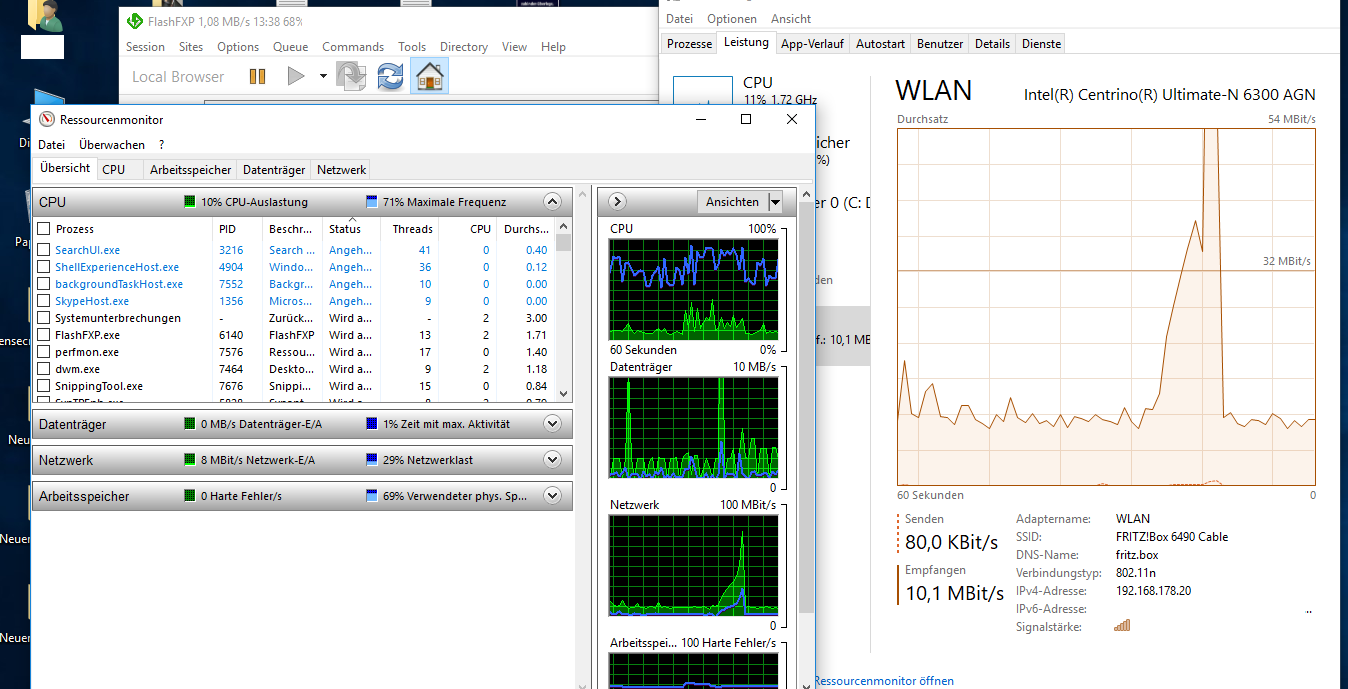Switch to the Netzwerk tab

click(x=342, y=169)
